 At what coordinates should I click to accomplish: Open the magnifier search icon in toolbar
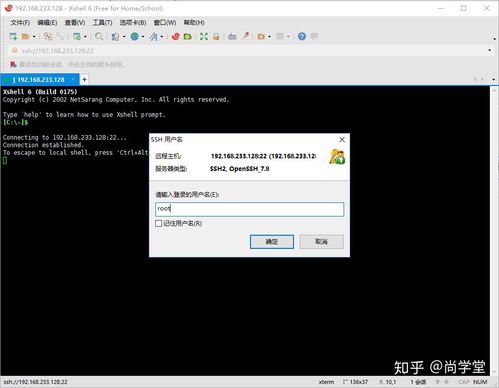coord(99,36)
